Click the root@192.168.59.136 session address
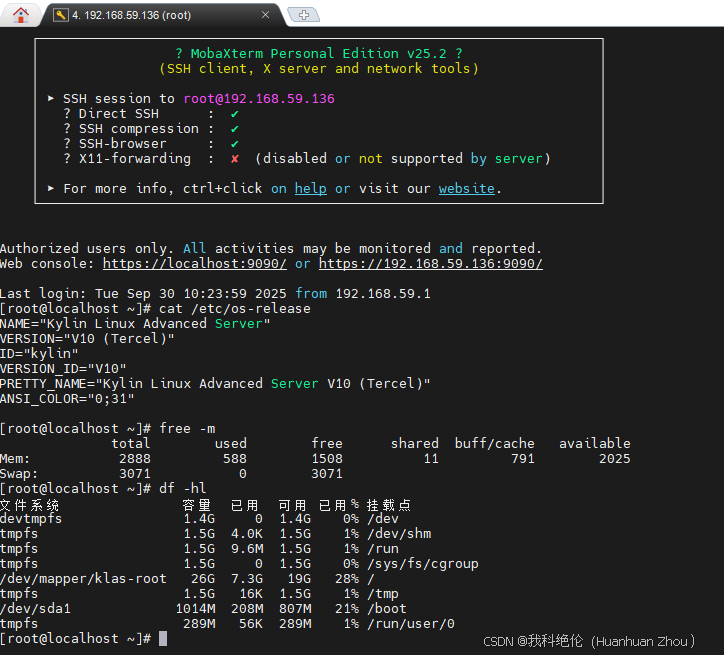 tap(259, 99)
